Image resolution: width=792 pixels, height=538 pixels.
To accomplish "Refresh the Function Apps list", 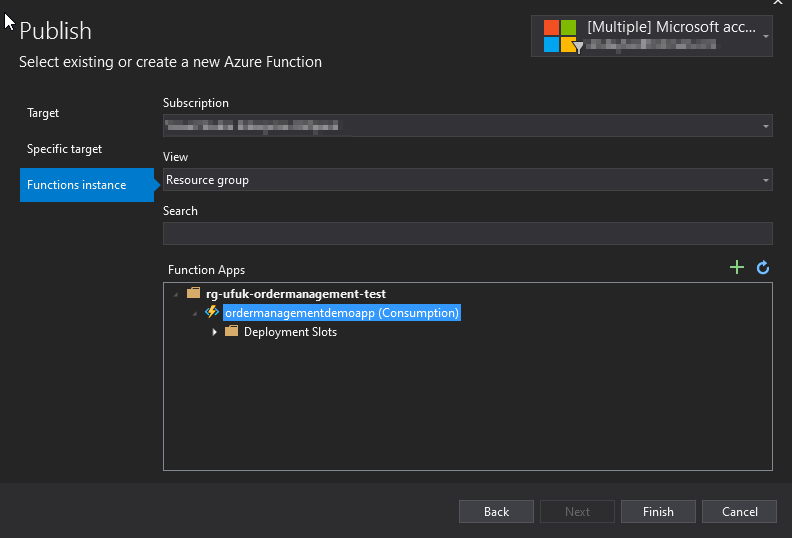I will click(763, 267).
